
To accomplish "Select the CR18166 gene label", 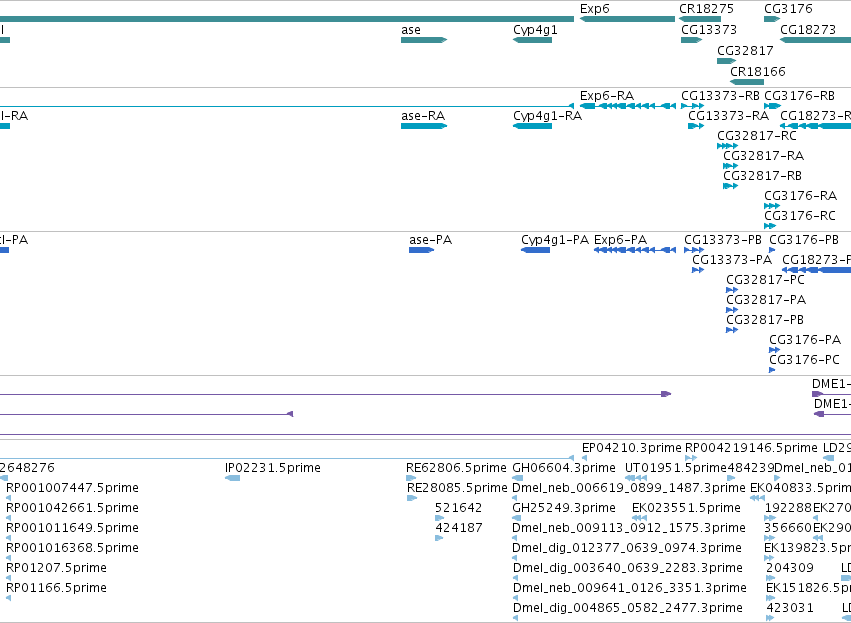I will click(x=758, y=72).
